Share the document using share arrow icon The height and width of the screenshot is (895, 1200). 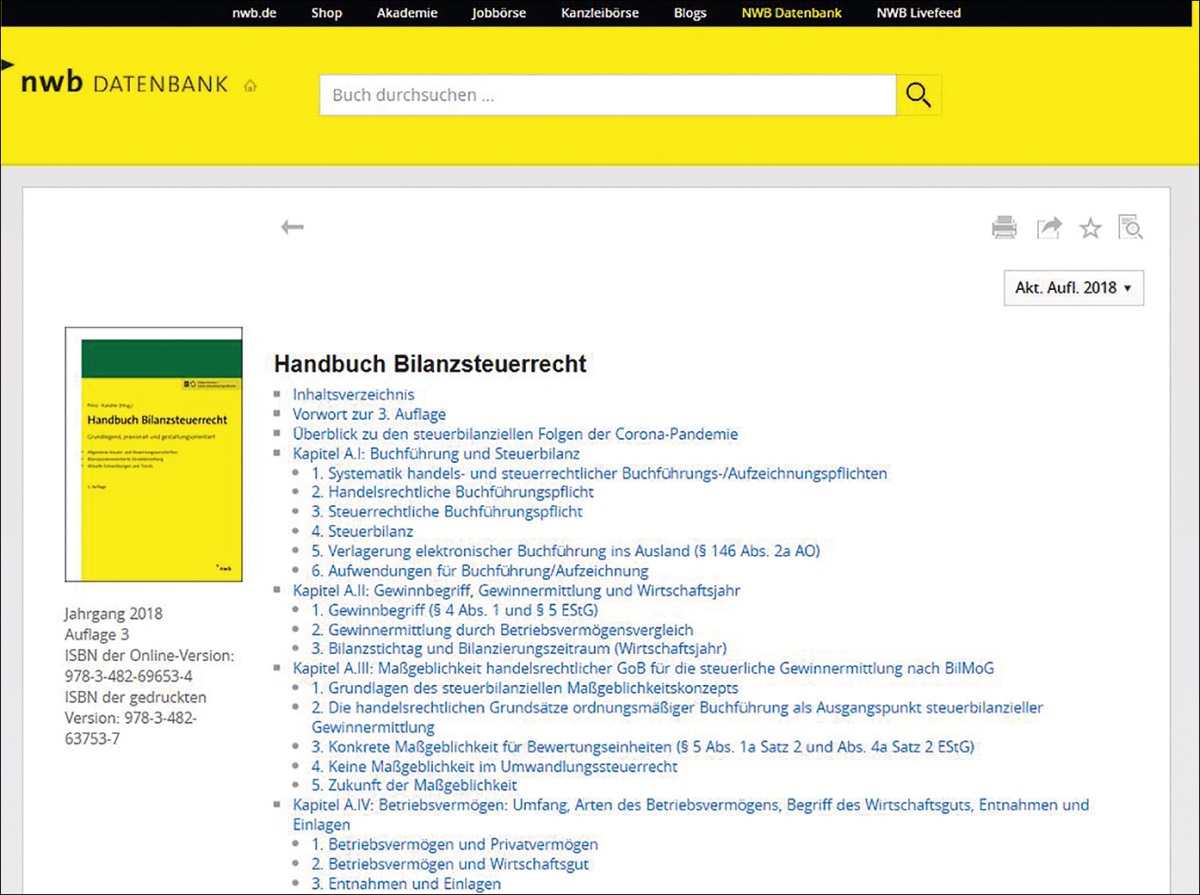[x=1048, y=228]
